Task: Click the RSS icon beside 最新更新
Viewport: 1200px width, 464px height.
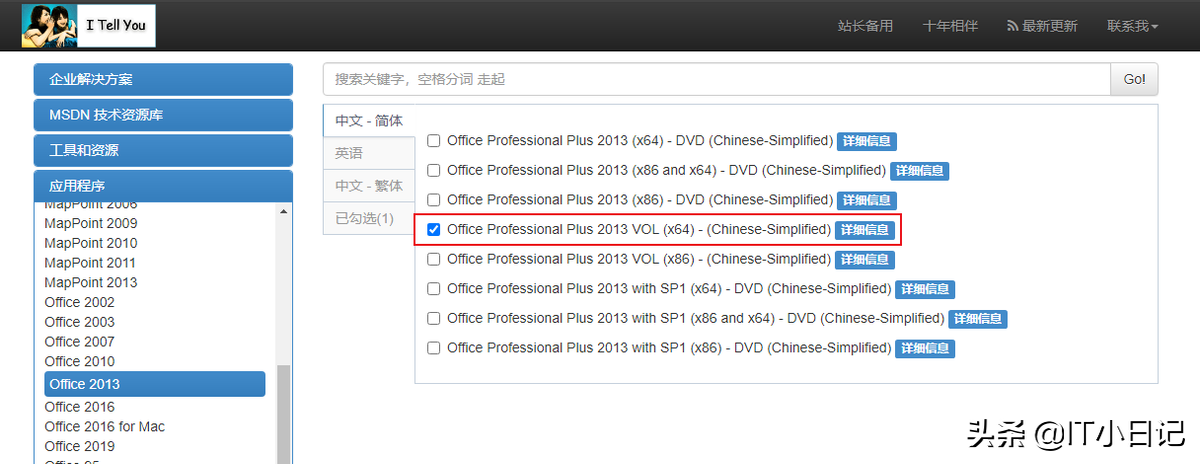Action: tap(1012, 26)
